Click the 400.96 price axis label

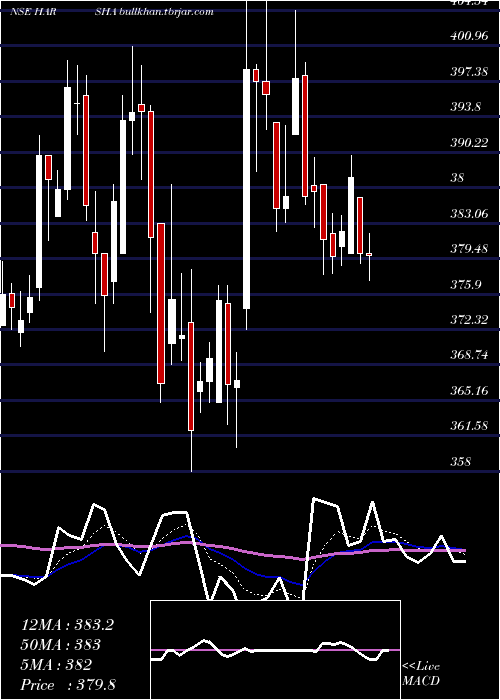[x=469, y=36]
